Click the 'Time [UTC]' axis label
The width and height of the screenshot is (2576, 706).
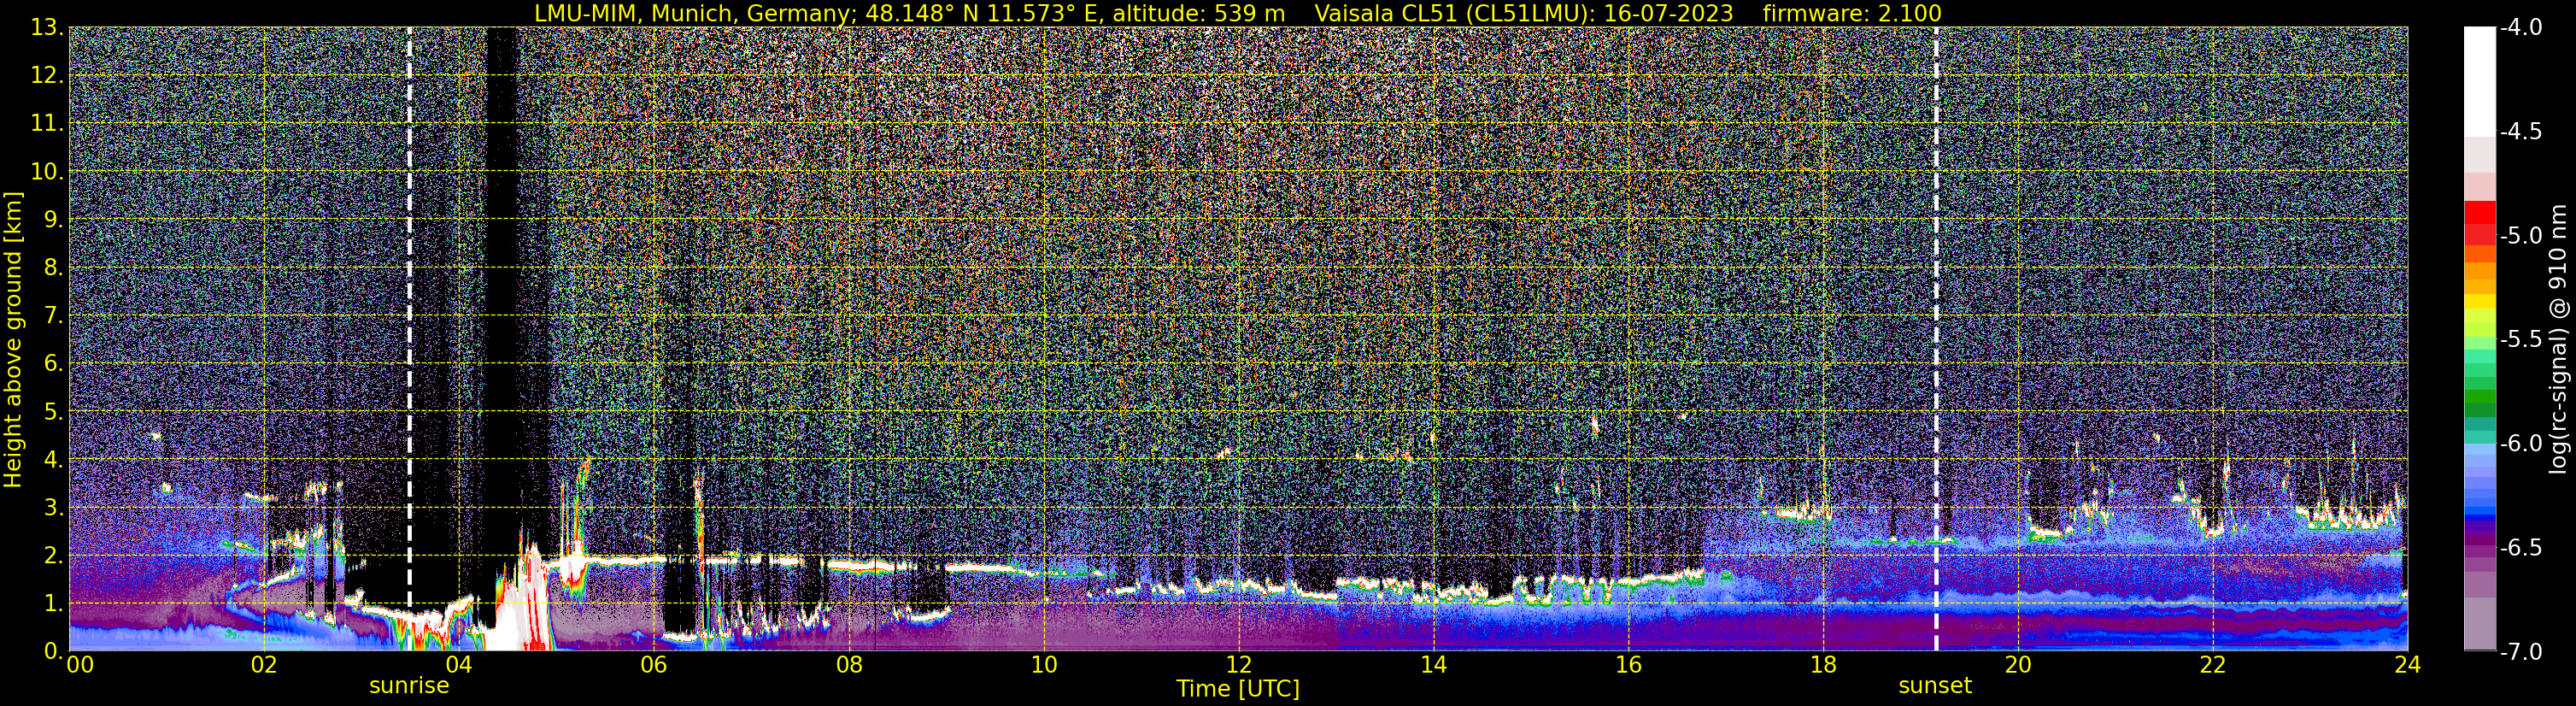[1238, 689]
